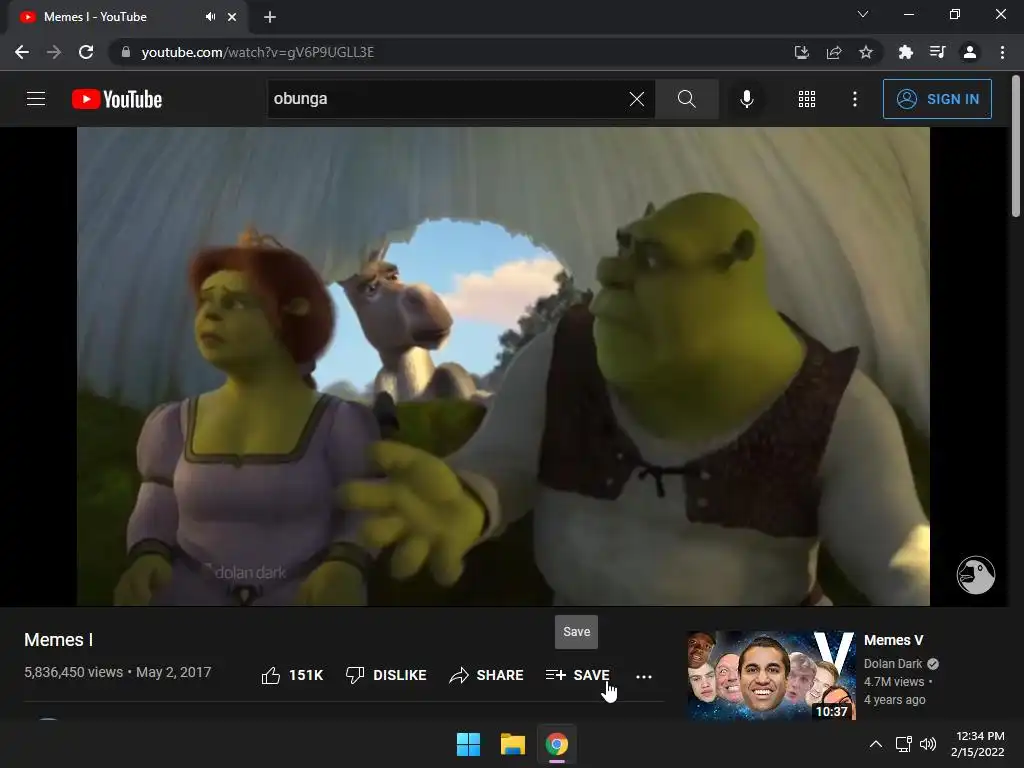Screen dimensions: 1024x768
Task: Open a new tab with plus
Action: [x=270, y=17]
